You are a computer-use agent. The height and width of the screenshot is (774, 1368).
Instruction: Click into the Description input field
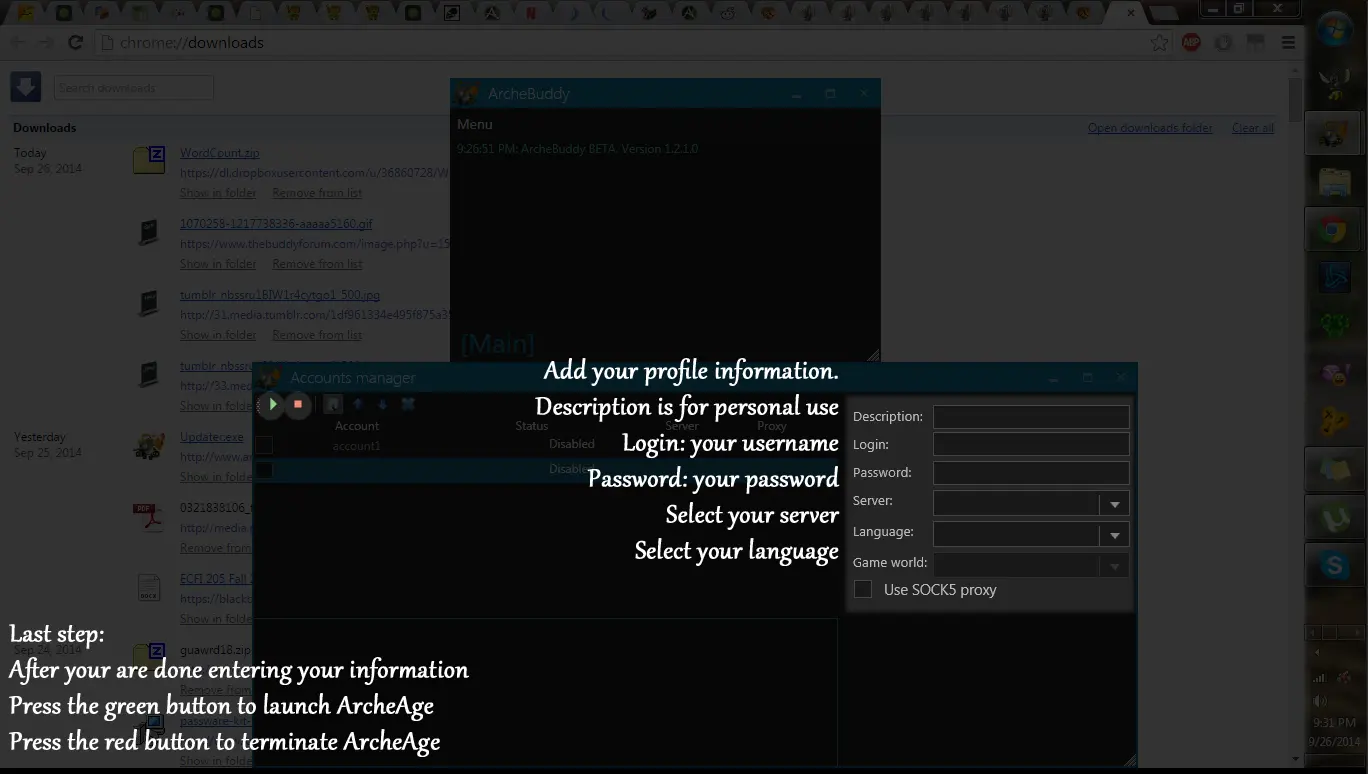click(x=1030, y=417)
